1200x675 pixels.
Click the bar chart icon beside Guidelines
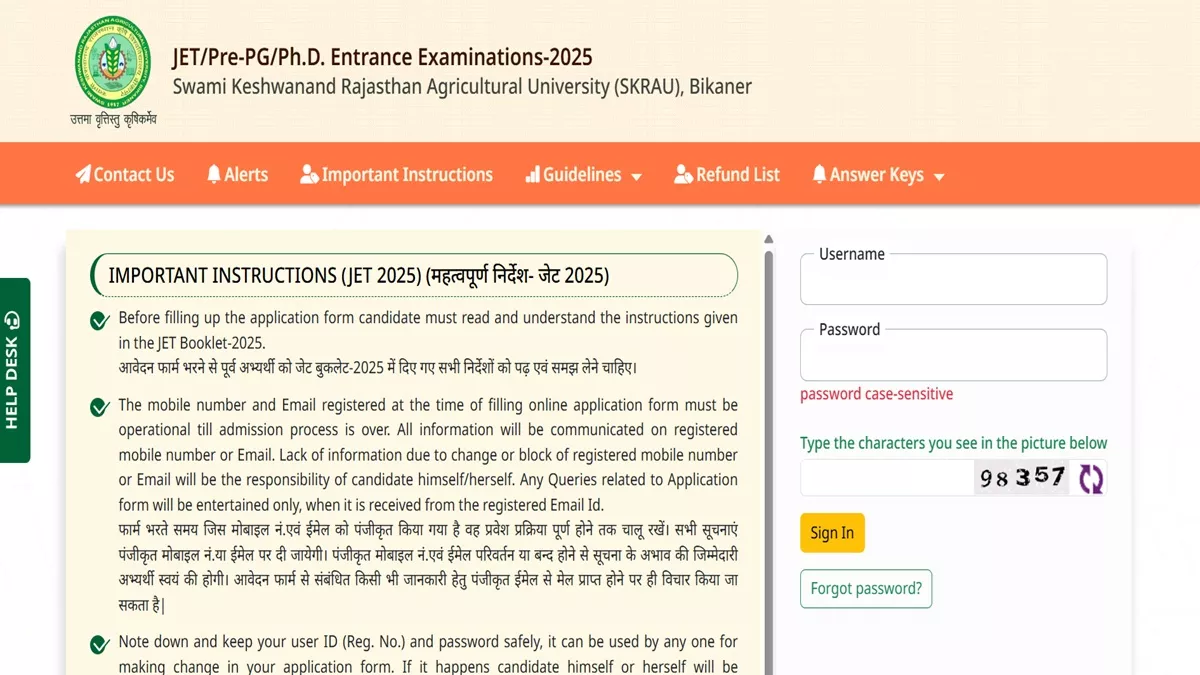533,175
